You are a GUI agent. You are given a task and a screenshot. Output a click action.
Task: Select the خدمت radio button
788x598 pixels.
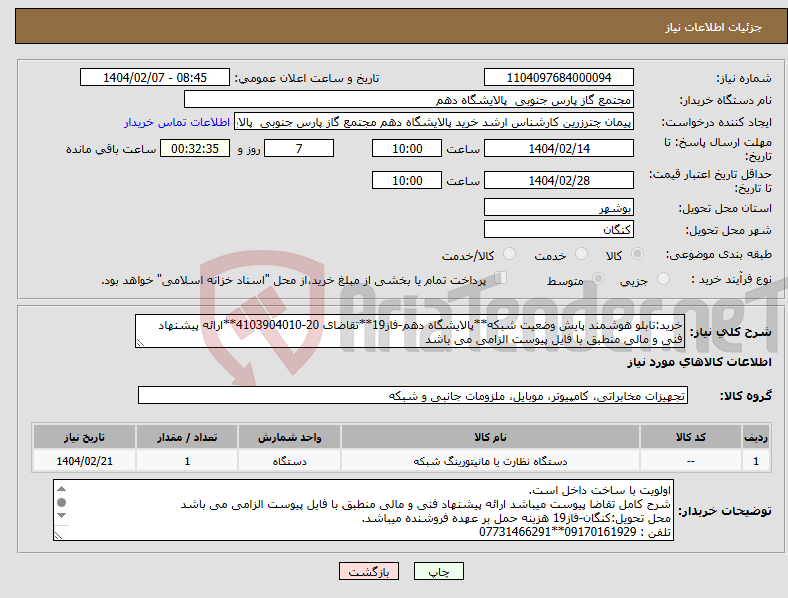[x=581, y=254]
